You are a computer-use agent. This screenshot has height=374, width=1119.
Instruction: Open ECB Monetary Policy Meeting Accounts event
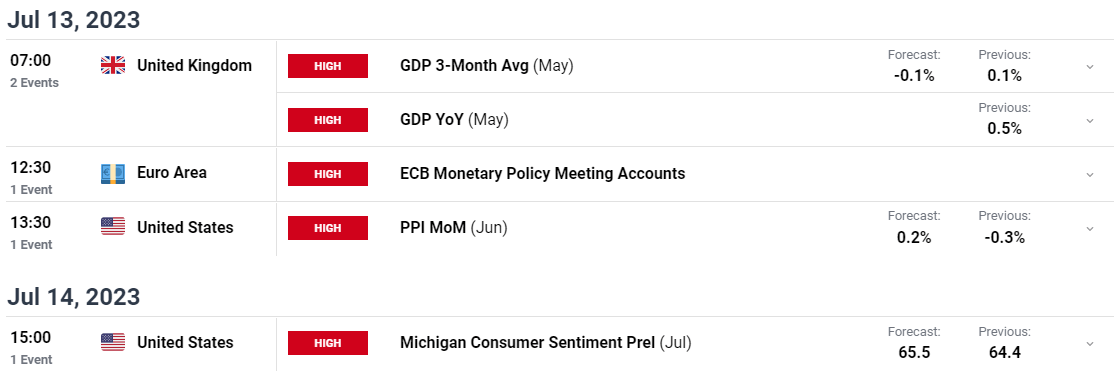point(542,173)
